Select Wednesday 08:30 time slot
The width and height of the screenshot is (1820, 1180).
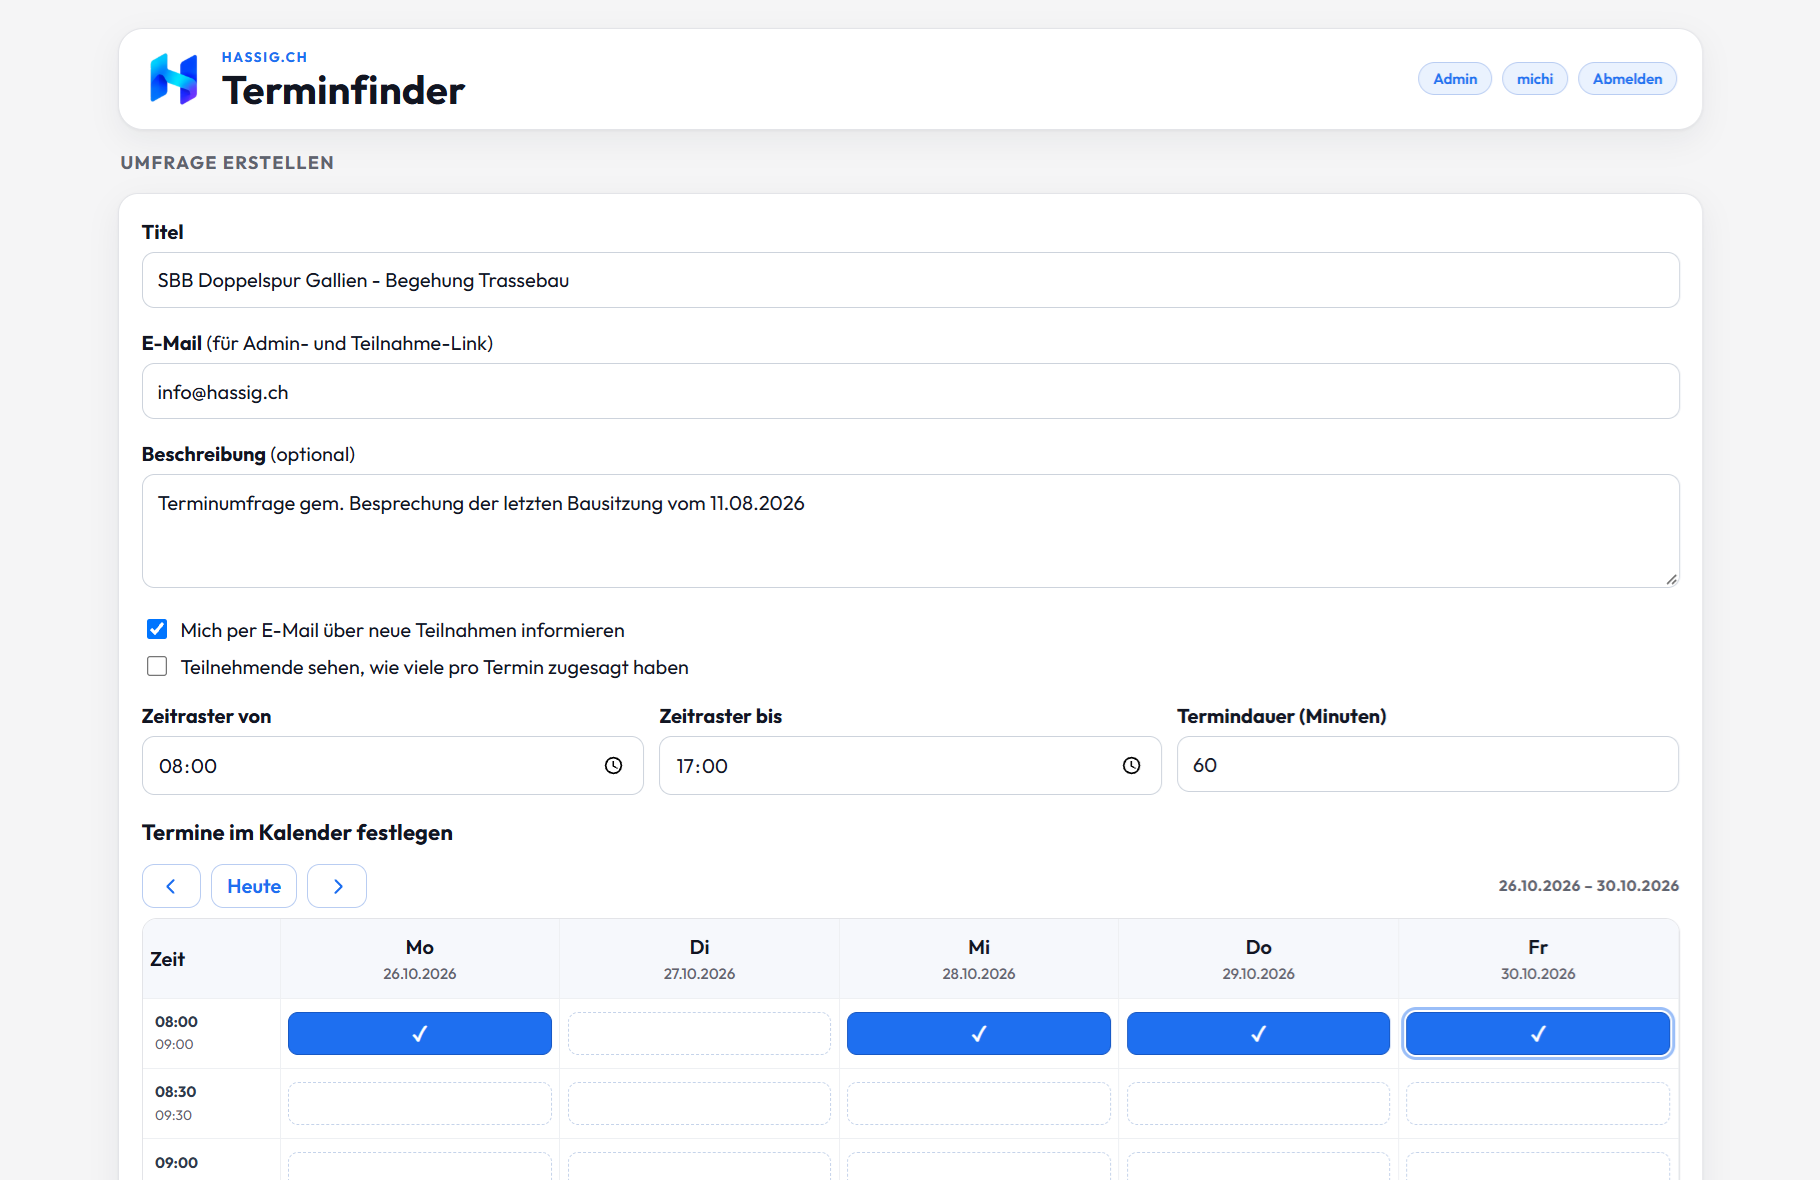tap(979, 1103)
